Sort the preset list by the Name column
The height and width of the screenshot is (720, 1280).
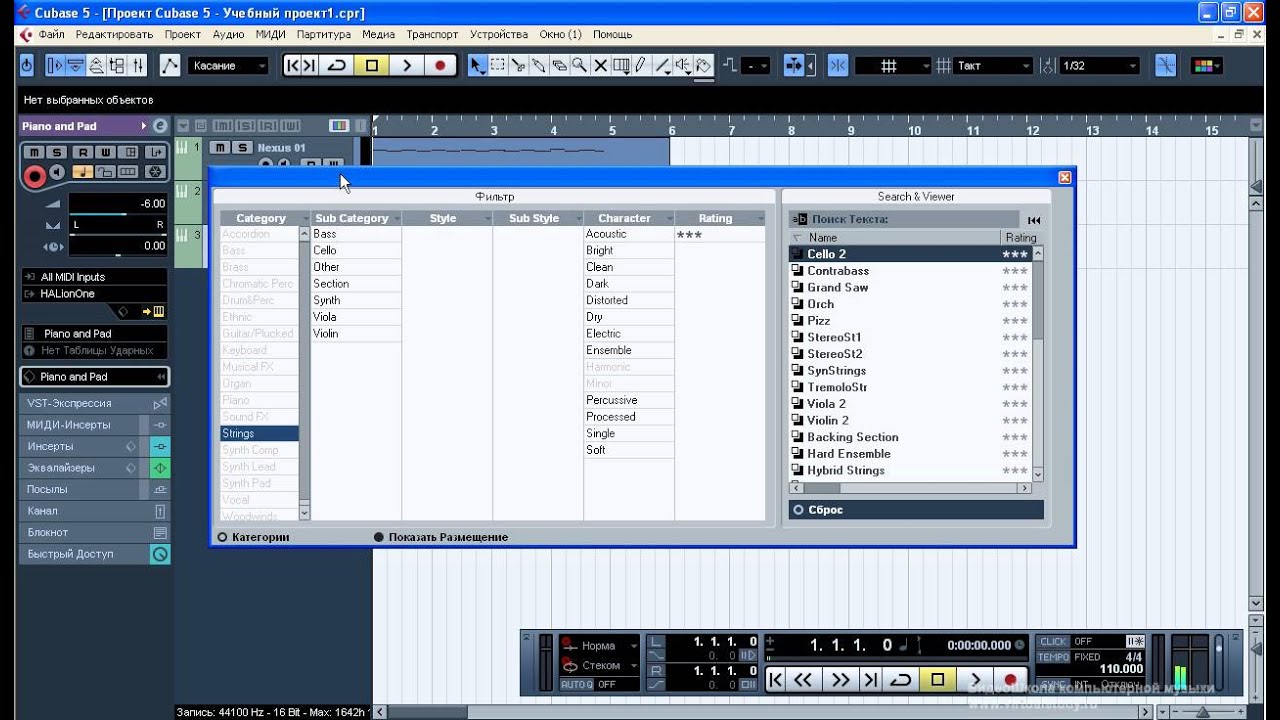[896, 238]
